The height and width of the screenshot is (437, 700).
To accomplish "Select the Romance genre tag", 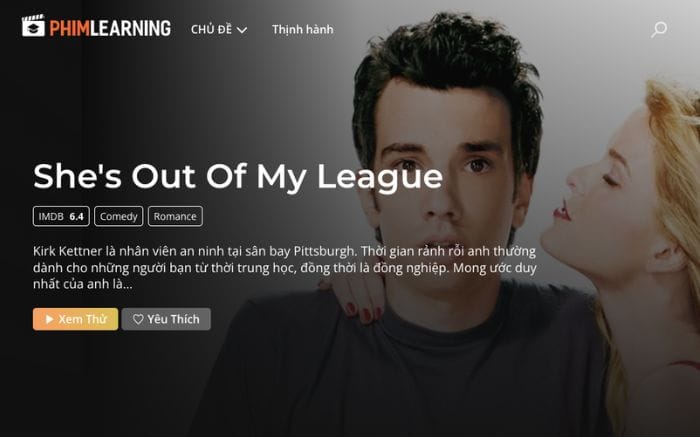I will (x=175, y=216).
